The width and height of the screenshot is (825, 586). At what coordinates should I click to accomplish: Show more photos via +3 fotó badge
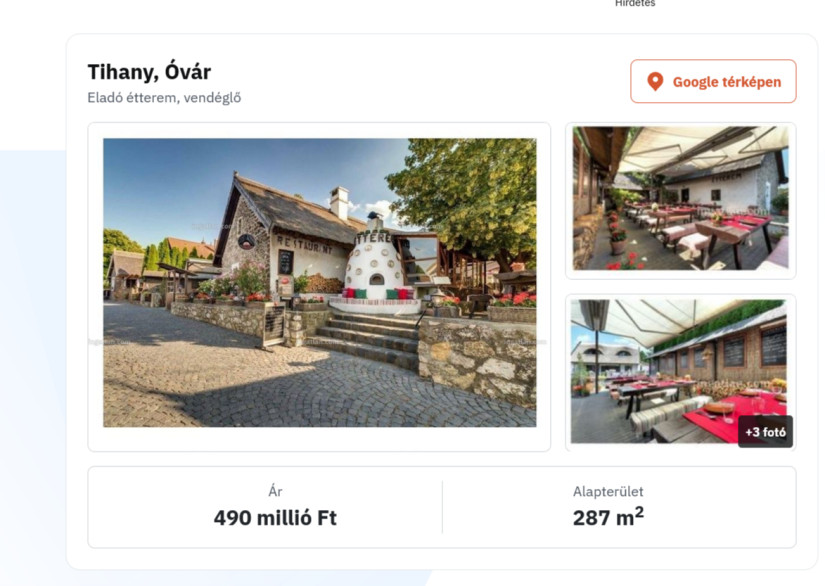point(765,432)
